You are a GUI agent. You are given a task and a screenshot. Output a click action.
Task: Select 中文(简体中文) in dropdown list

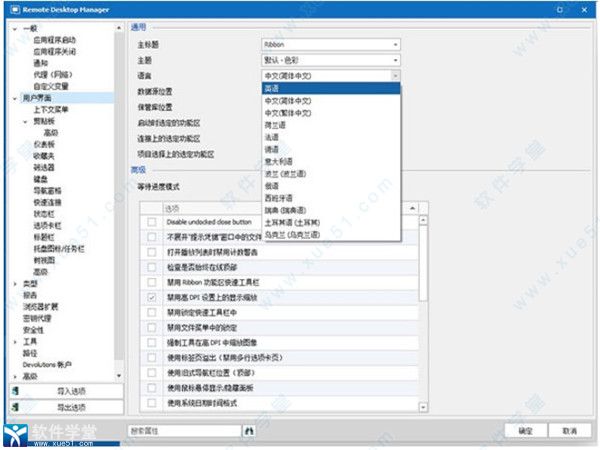[x=331, y=101]
